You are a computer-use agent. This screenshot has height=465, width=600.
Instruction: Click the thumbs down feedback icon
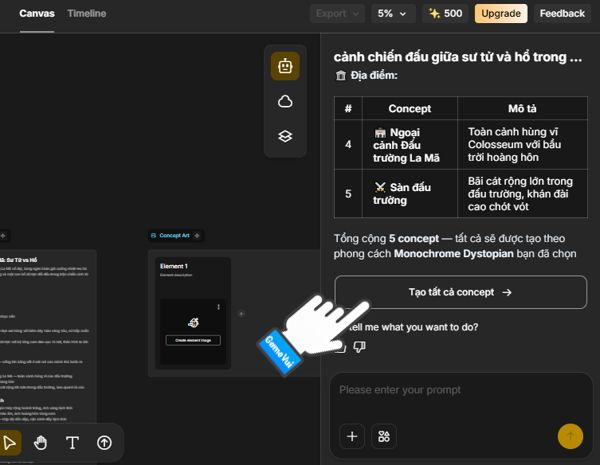359,347
